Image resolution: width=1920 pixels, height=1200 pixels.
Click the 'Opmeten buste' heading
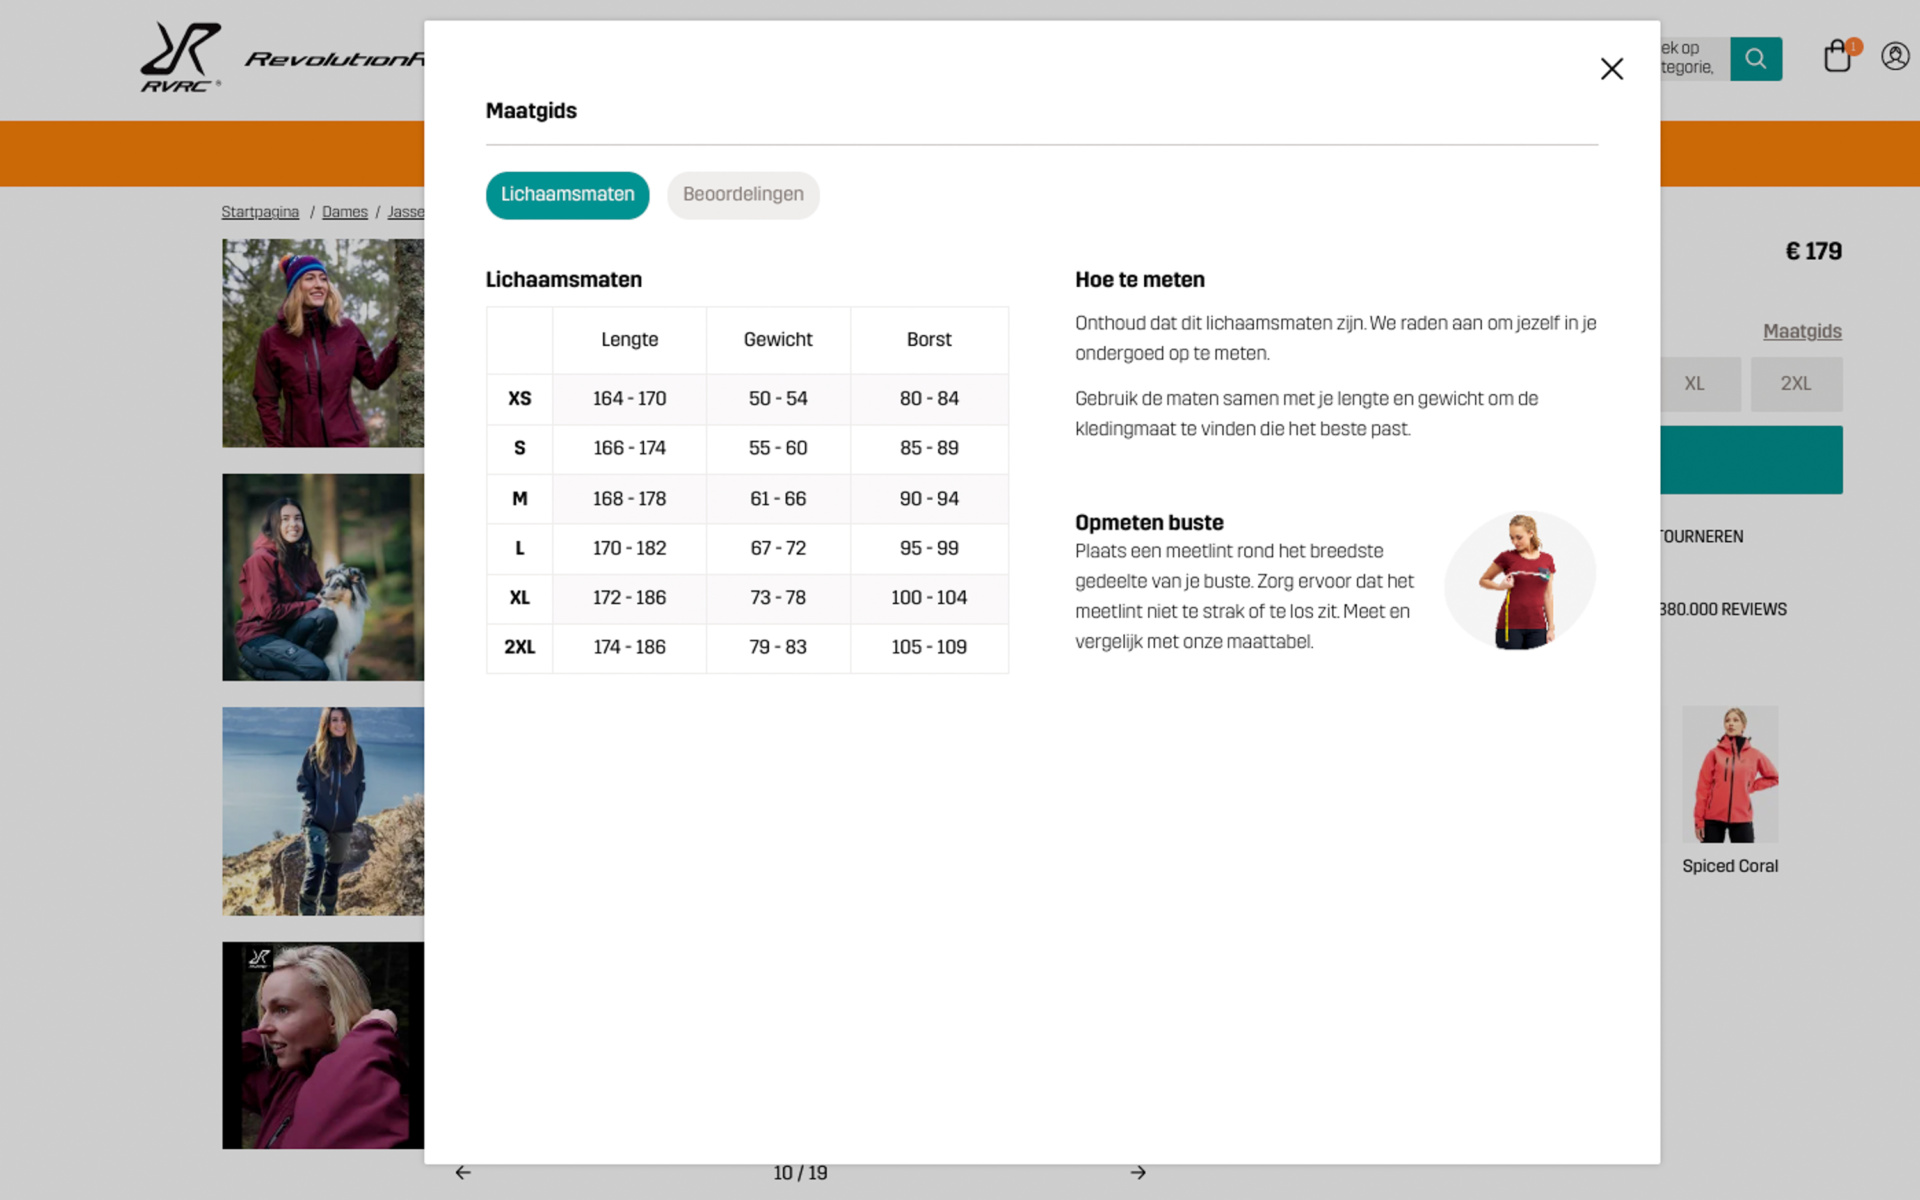click(1149, 523)
